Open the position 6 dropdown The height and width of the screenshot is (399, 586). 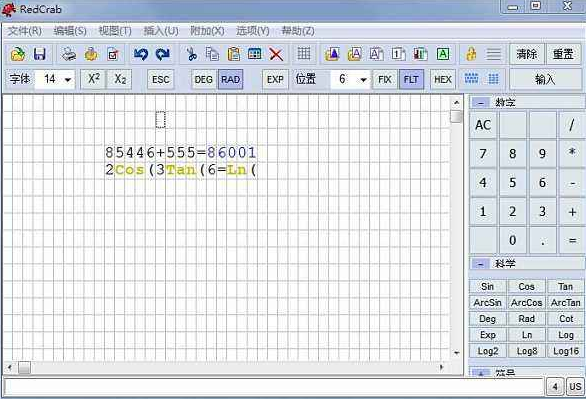click(x=363, y=80)
